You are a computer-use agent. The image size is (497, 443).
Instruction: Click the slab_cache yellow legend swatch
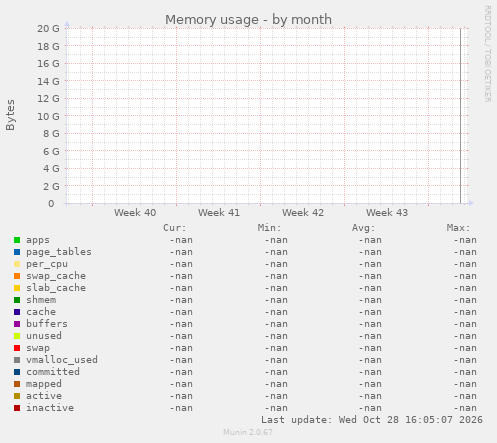click(17, 288)
